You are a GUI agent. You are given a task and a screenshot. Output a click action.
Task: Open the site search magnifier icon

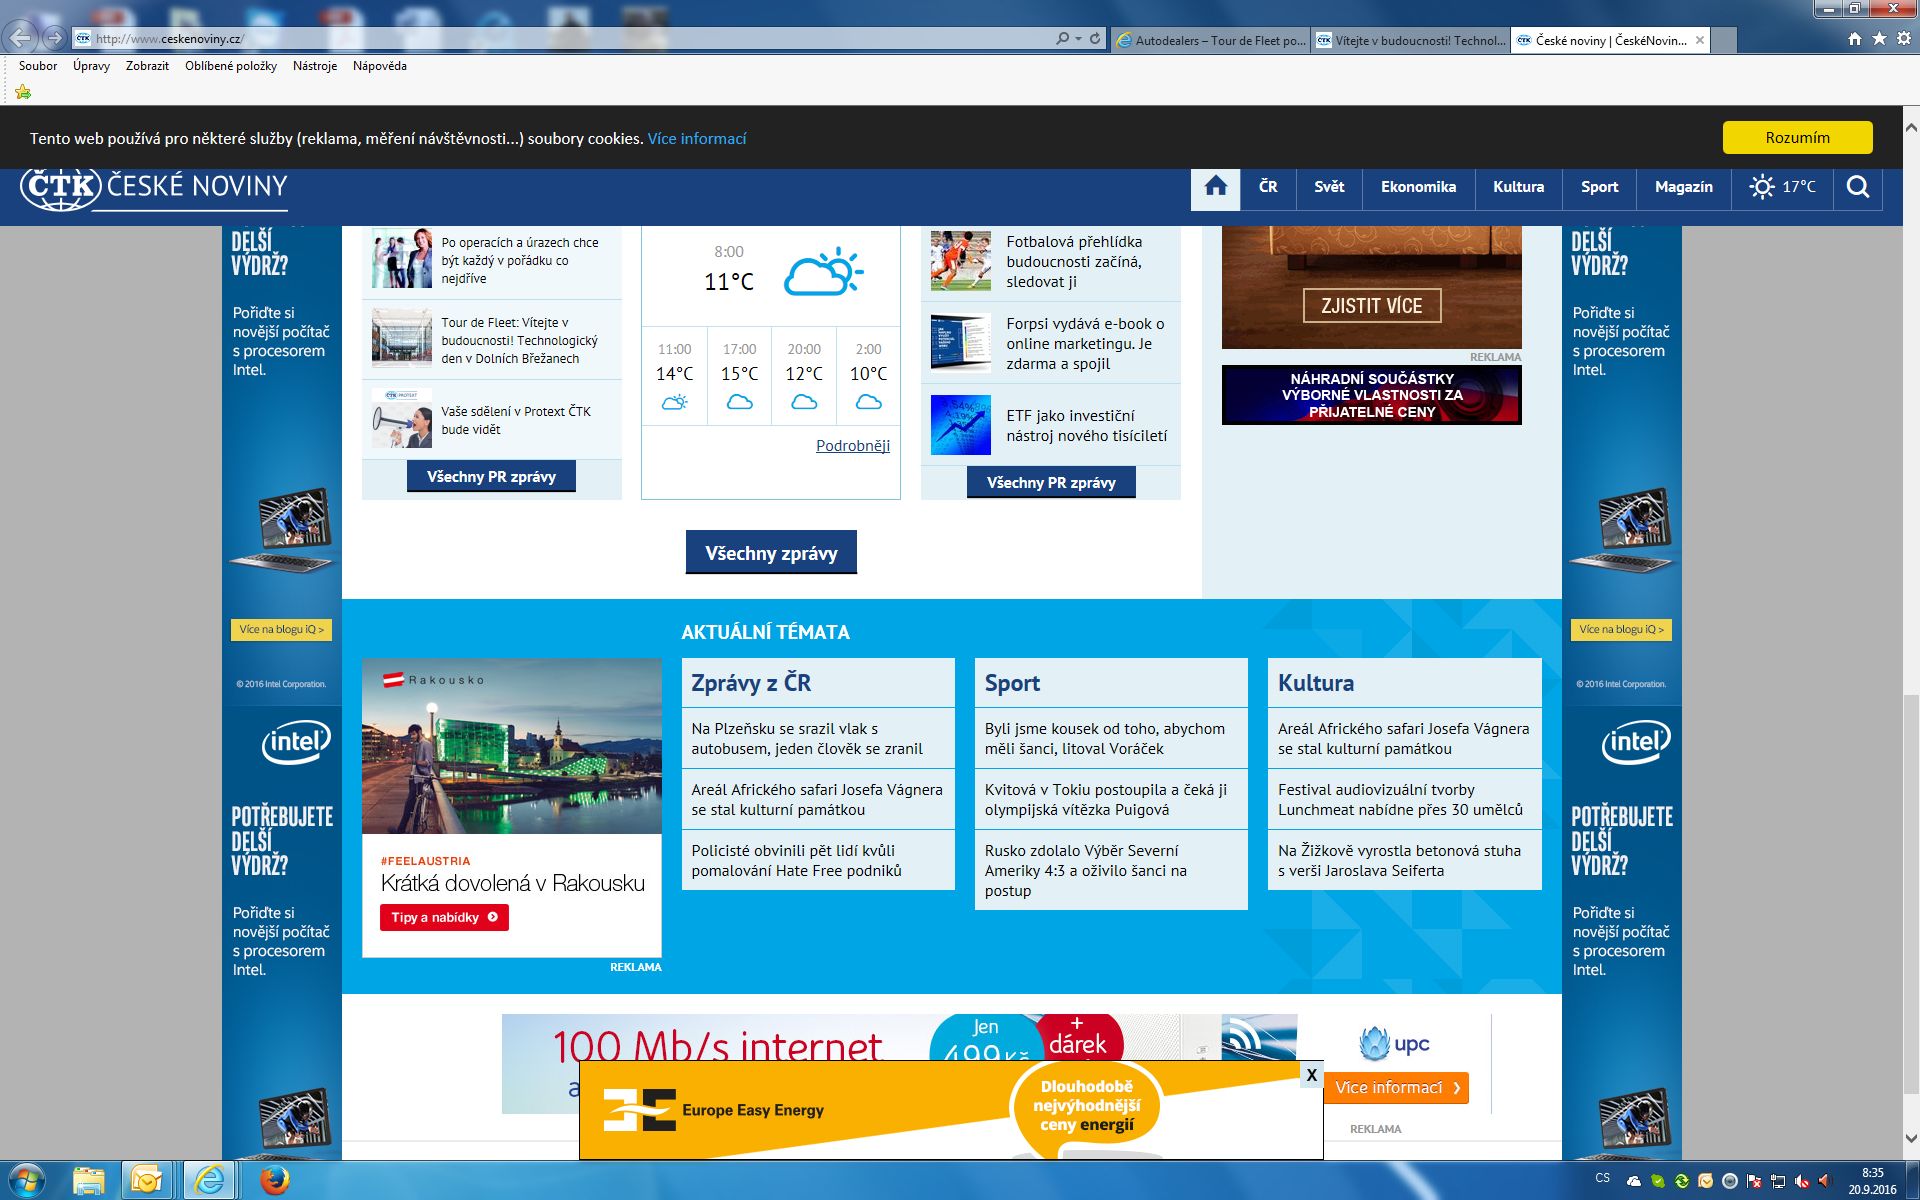coord(1858,187)
